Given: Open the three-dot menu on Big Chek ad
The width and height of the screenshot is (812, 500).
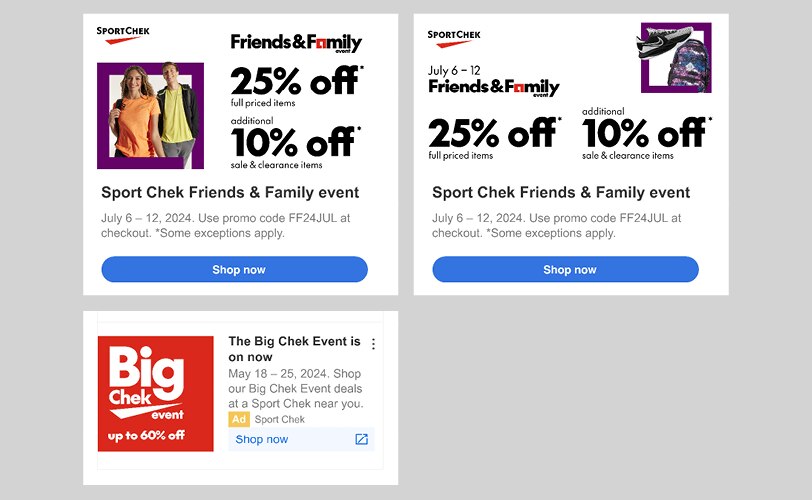Looking at the screenshot, I should pyautogui.click(x=373, y=344).
